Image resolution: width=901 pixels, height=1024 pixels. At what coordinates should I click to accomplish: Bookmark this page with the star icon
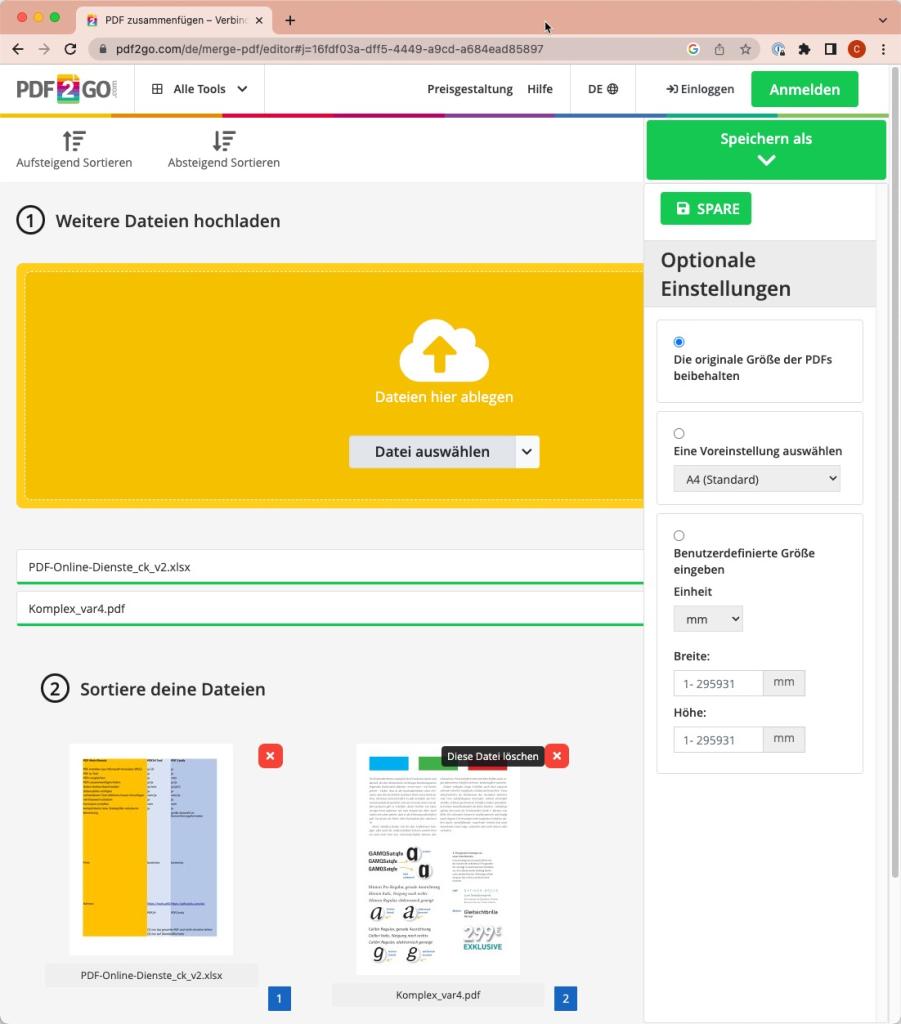[745, 49]
